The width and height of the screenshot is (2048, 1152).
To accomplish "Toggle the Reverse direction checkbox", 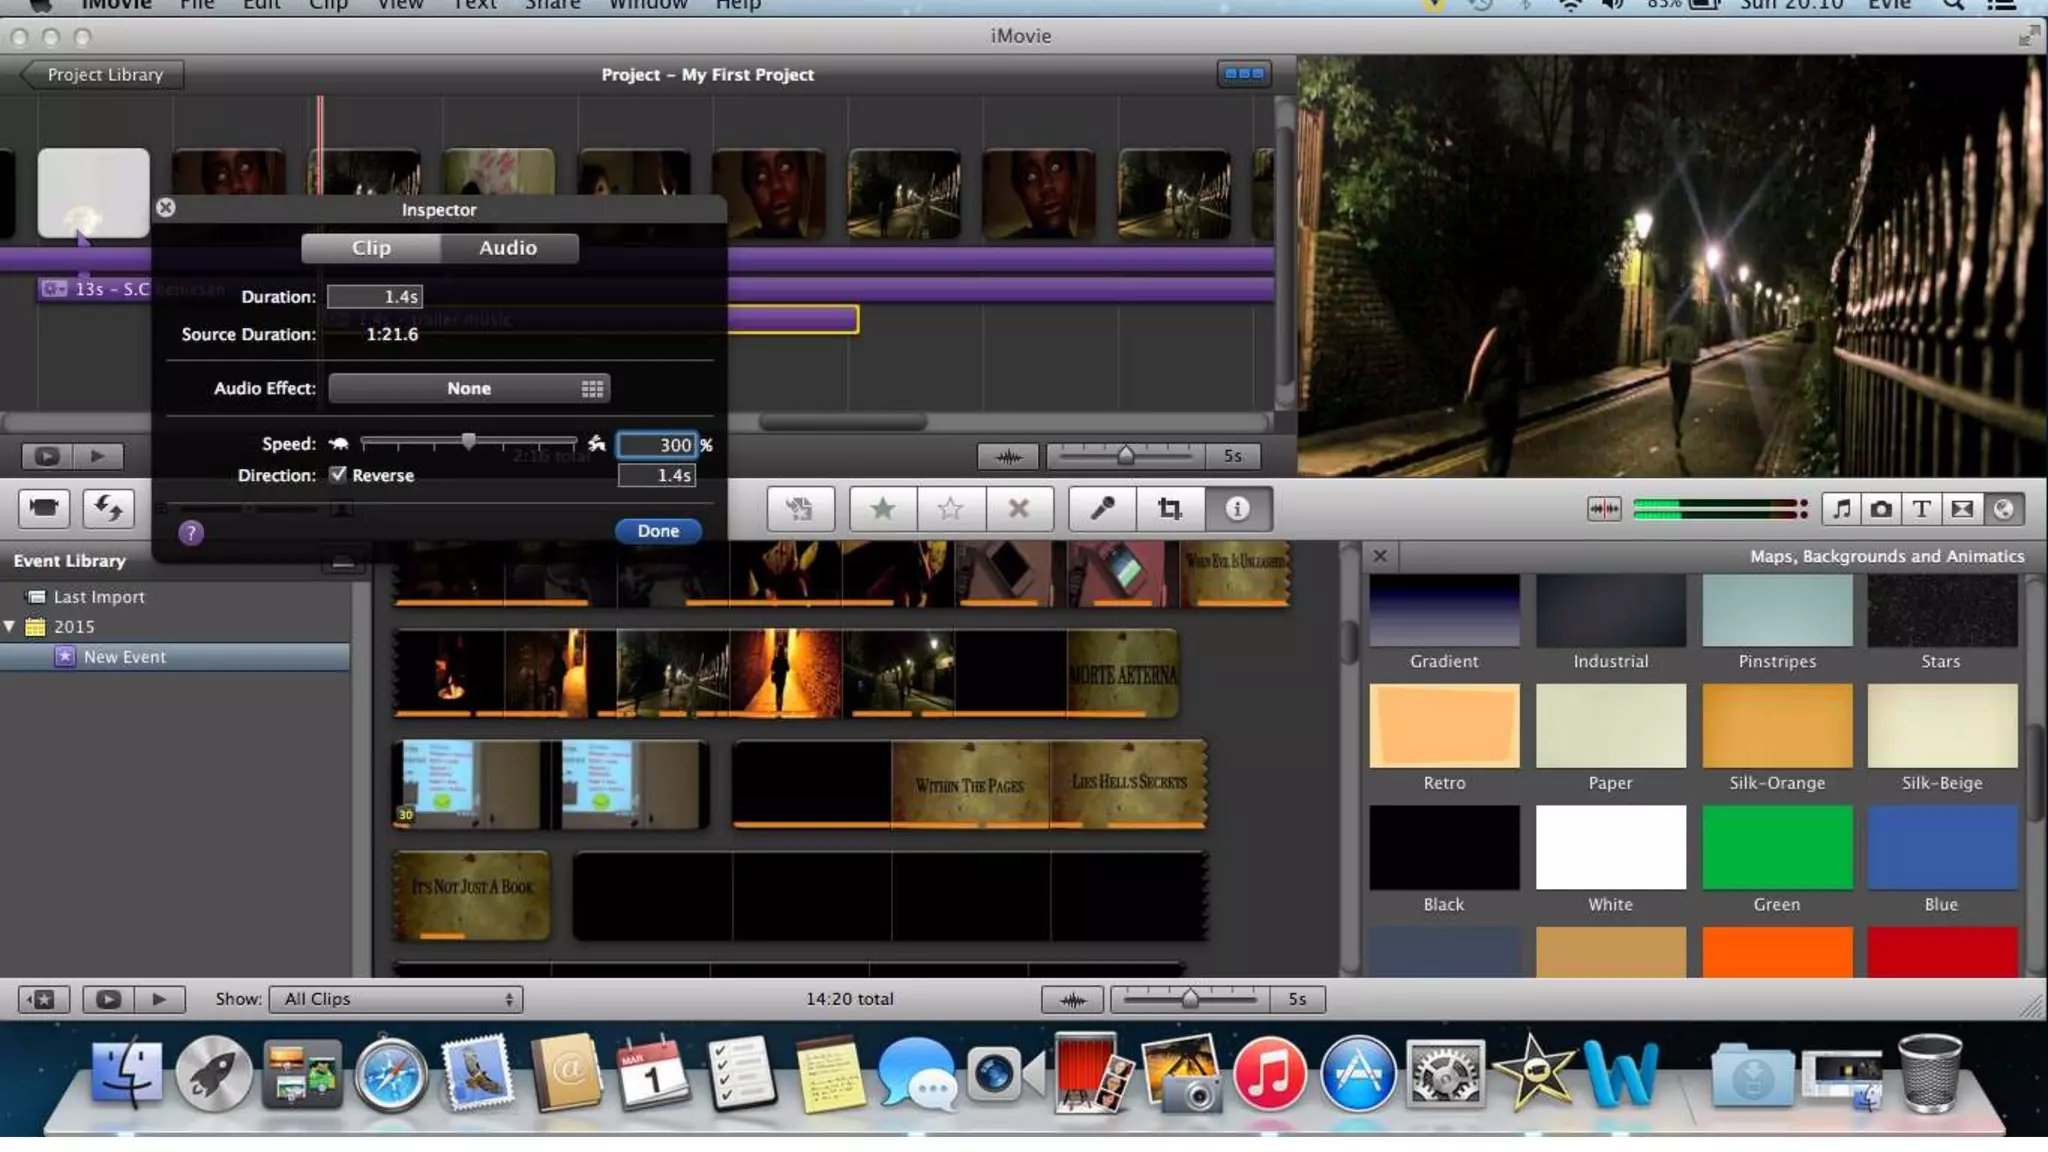I will click(338, 474).
